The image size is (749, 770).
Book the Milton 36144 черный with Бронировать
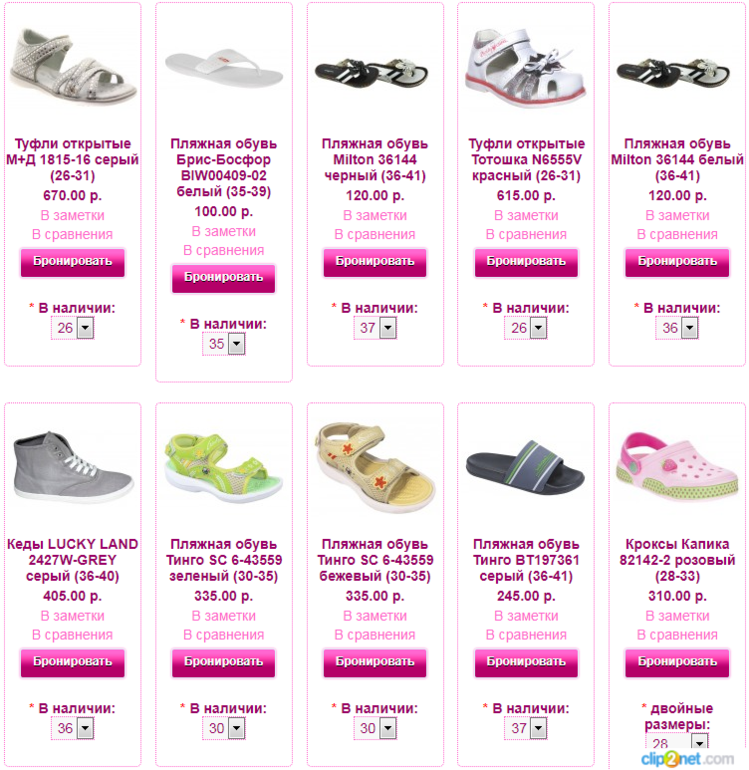point(375,262)
